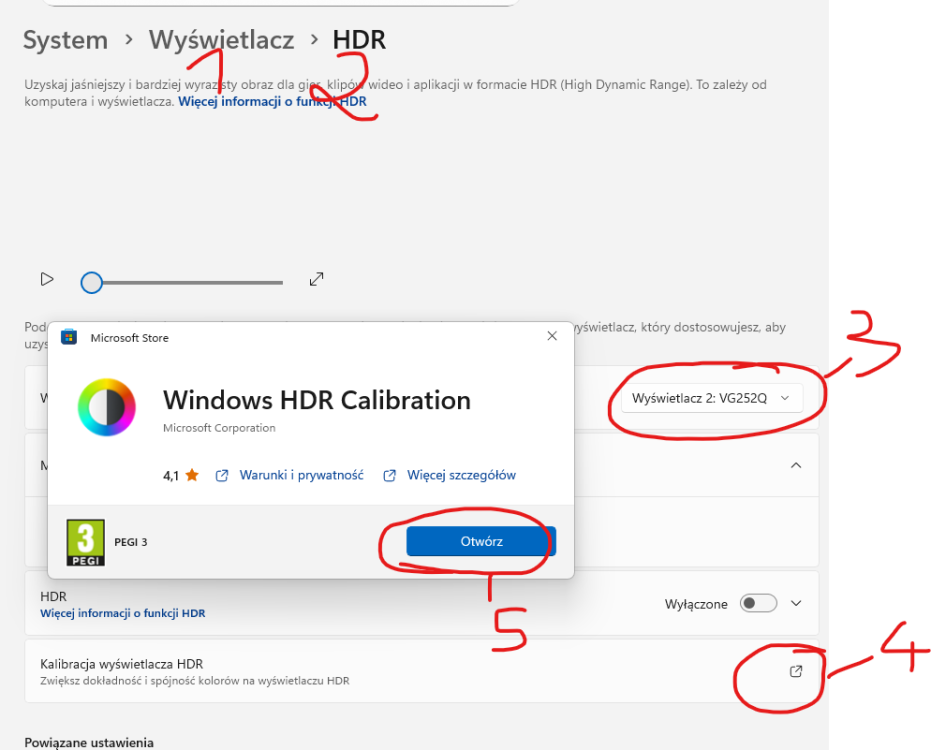Close the Microsoft Store popup
Viewport: 931px width, 750px height.
tap(552, 336)
